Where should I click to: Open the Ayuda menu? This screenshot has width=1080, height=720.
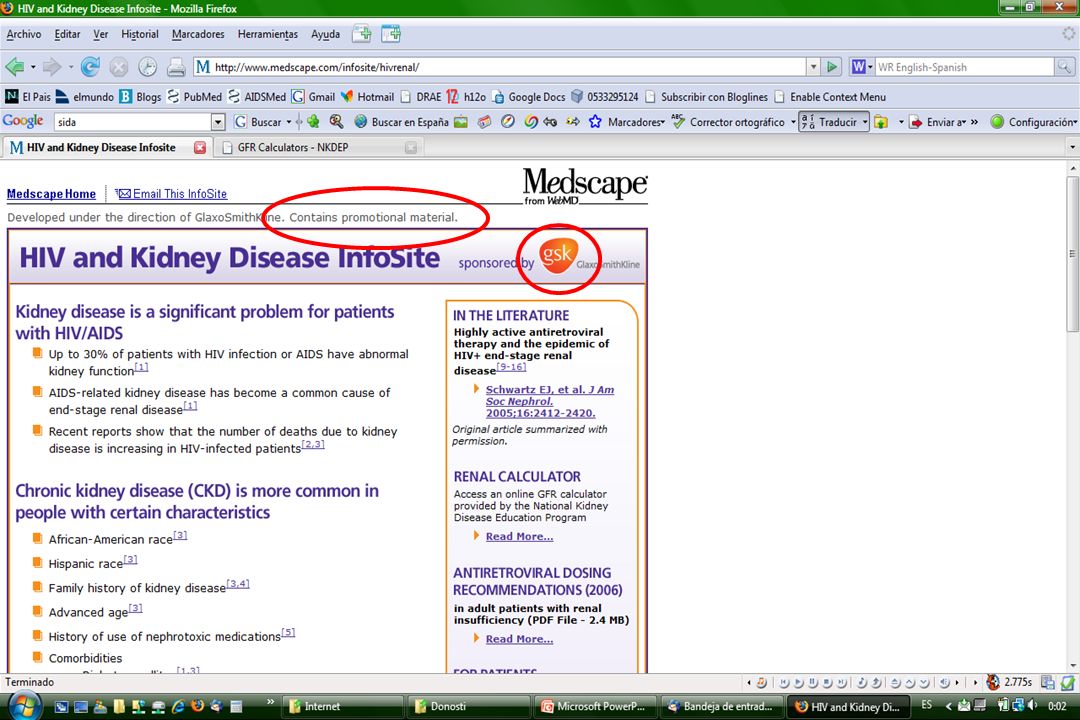tap(325, 34)
